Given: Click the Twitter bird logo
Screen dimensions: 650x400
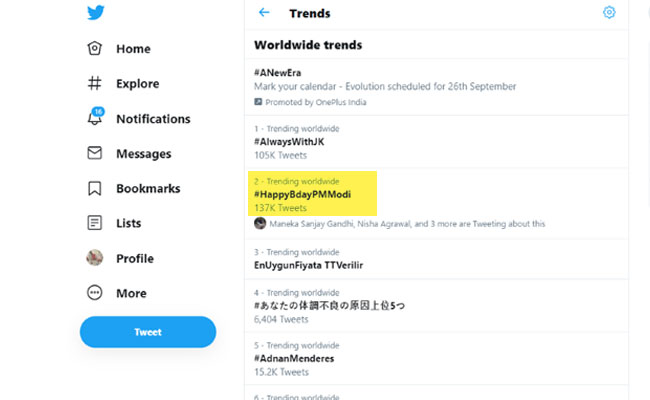Looking at the screenshot, I should (x=96, y=13).
